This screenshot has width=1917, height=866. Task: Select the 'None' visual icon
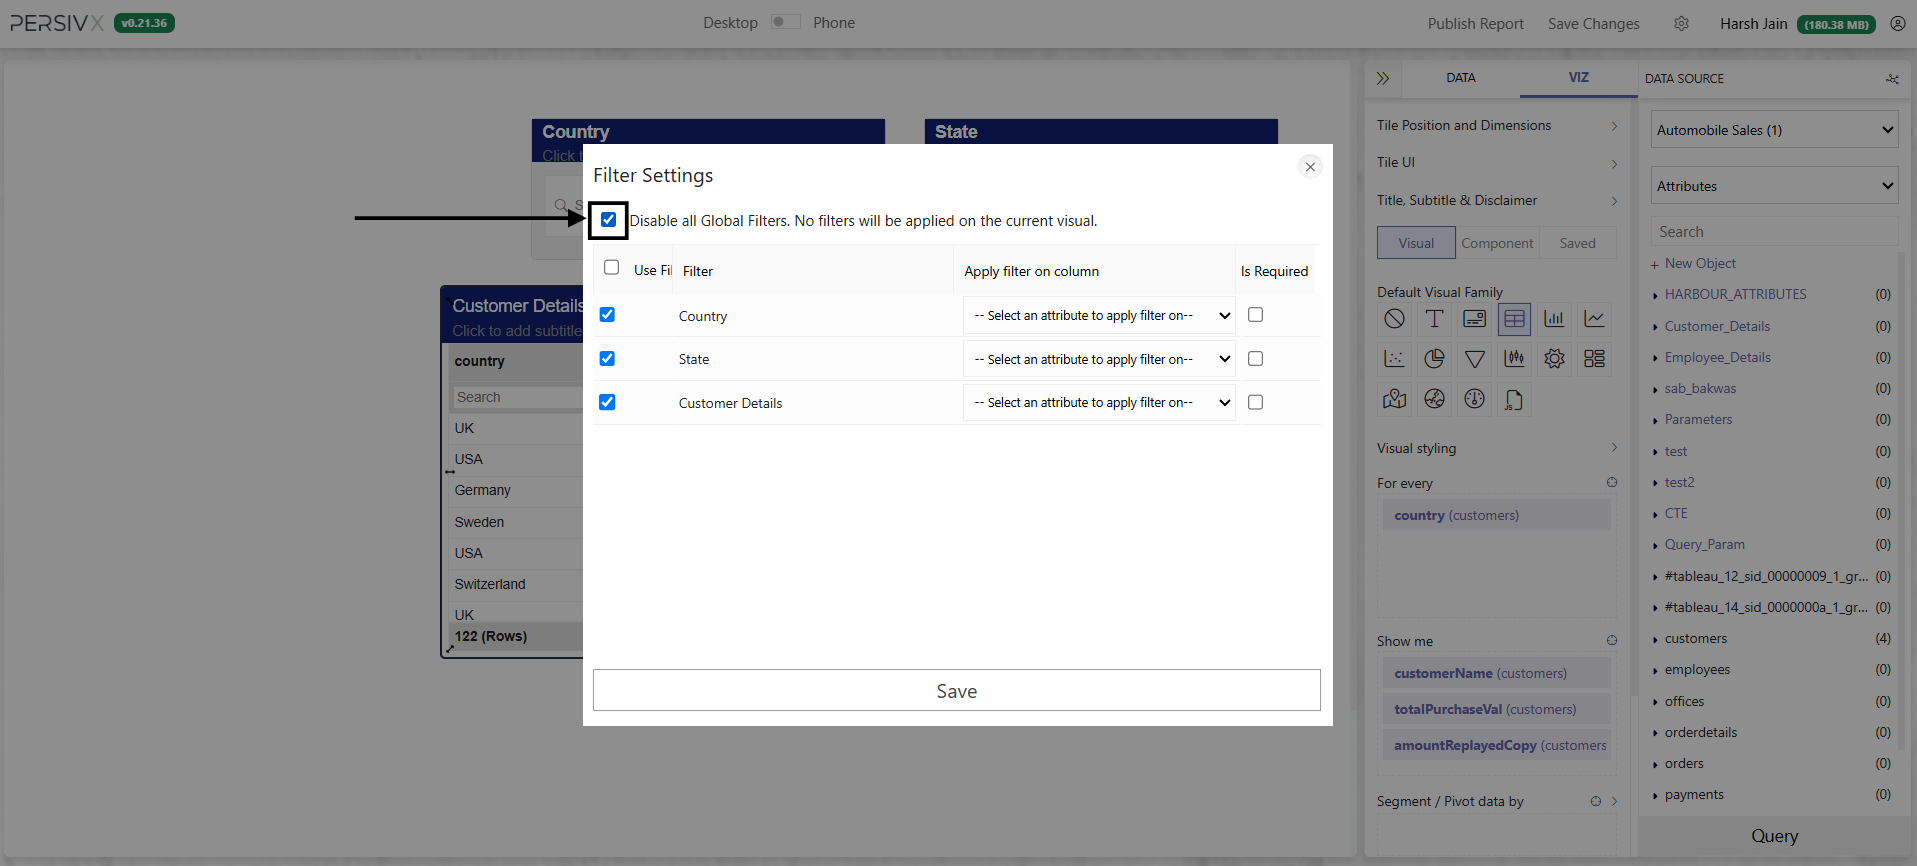pyautogui.click(x=1394, y=319)
